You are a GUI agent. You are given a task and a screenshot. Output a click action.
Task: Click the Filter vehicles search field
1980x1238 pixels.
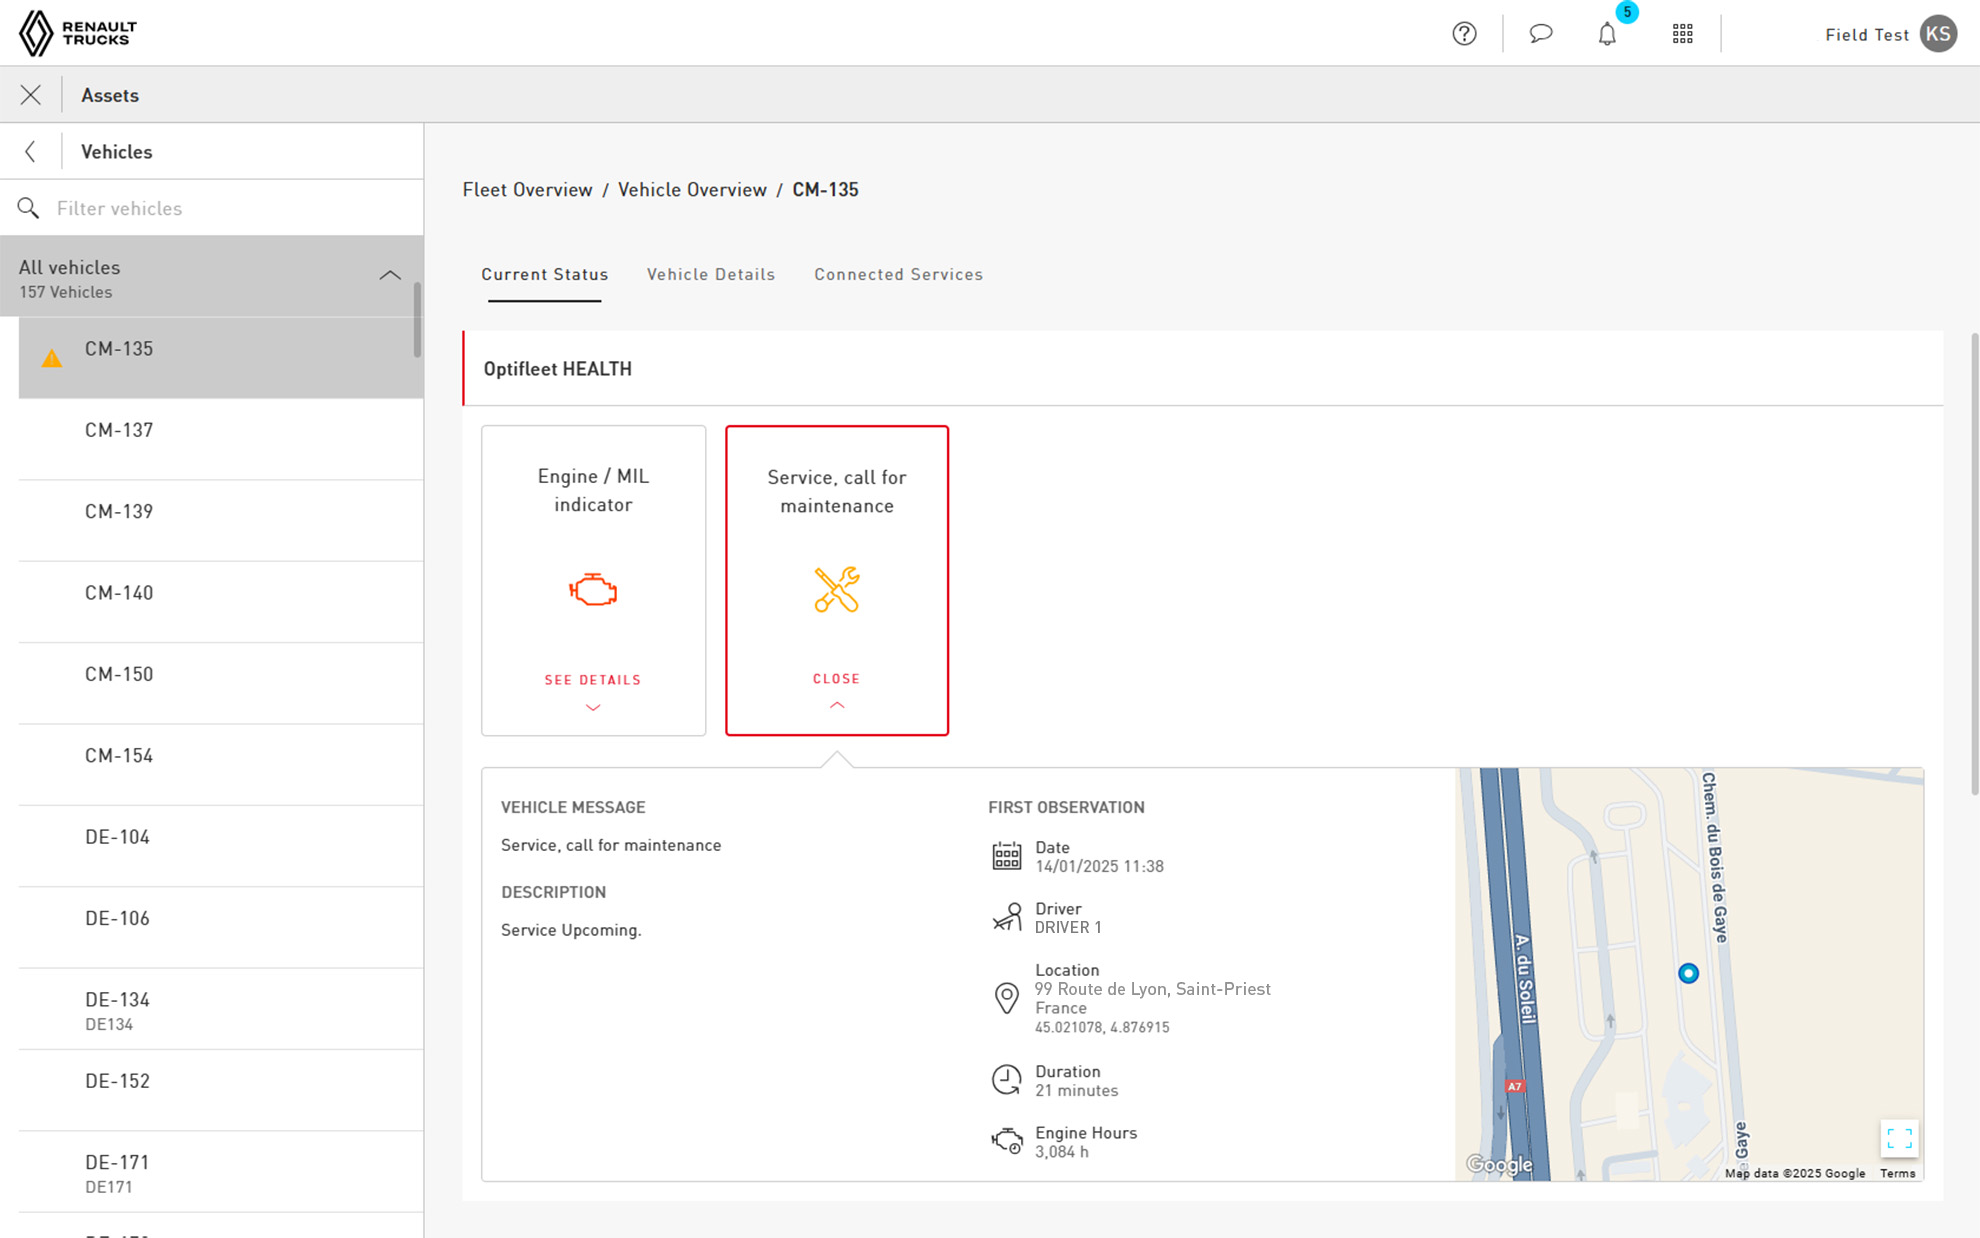tap(212, 208)
